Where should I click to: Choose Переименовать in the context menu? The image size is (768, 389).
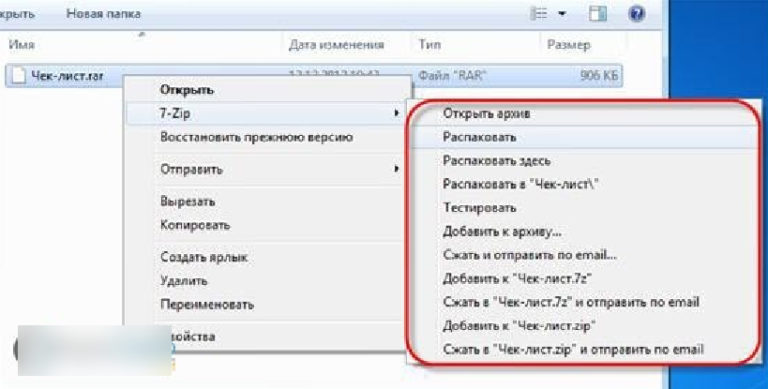pos(207,305)
